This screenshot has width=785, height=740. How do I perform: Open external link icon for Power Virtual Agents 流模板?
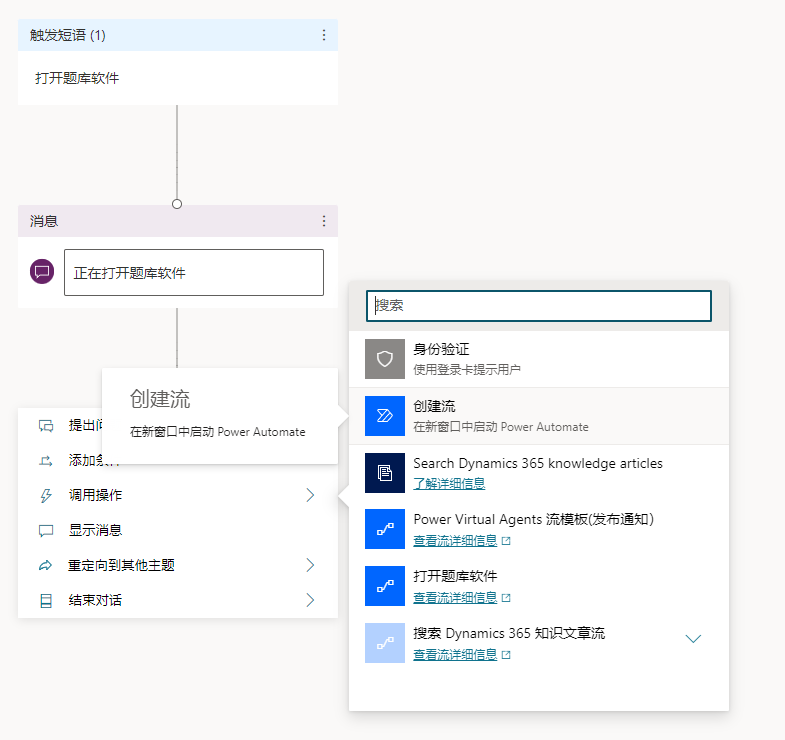(506, 541)
